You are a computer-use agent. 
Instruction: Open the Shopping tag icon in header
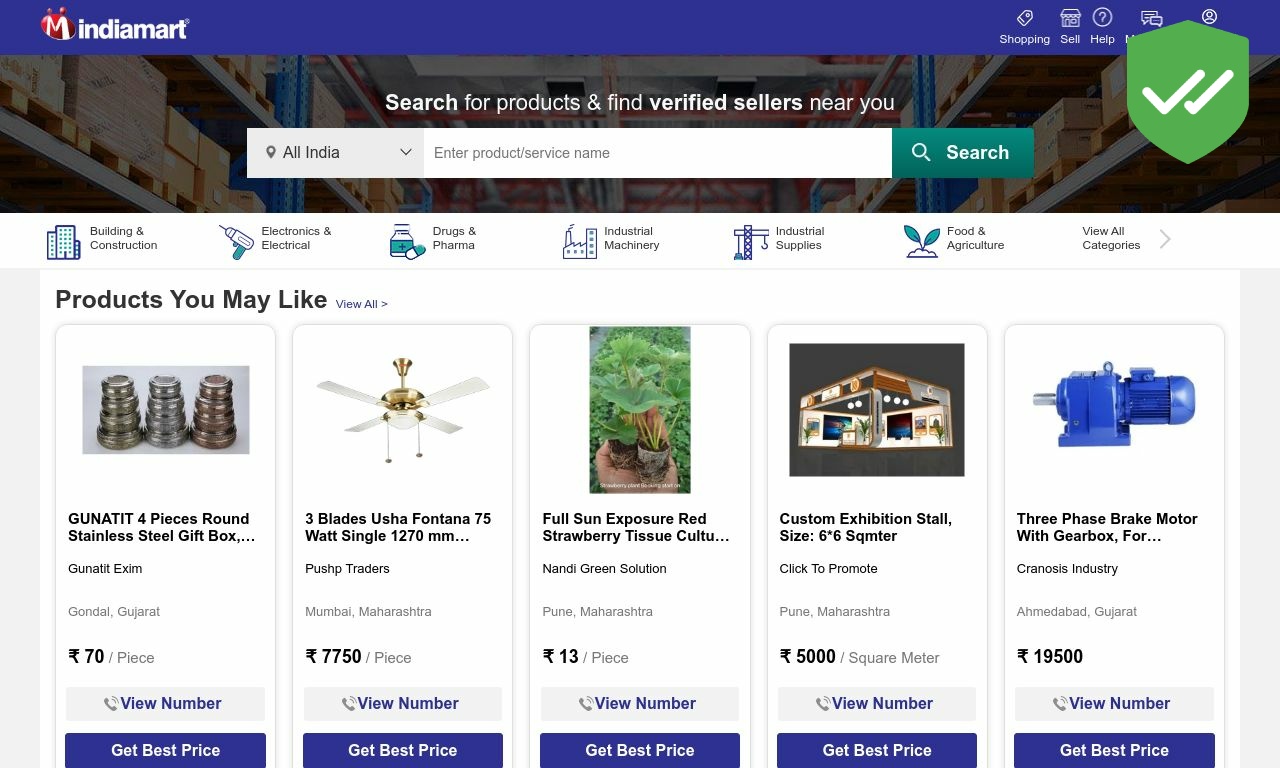(1024, 18)
